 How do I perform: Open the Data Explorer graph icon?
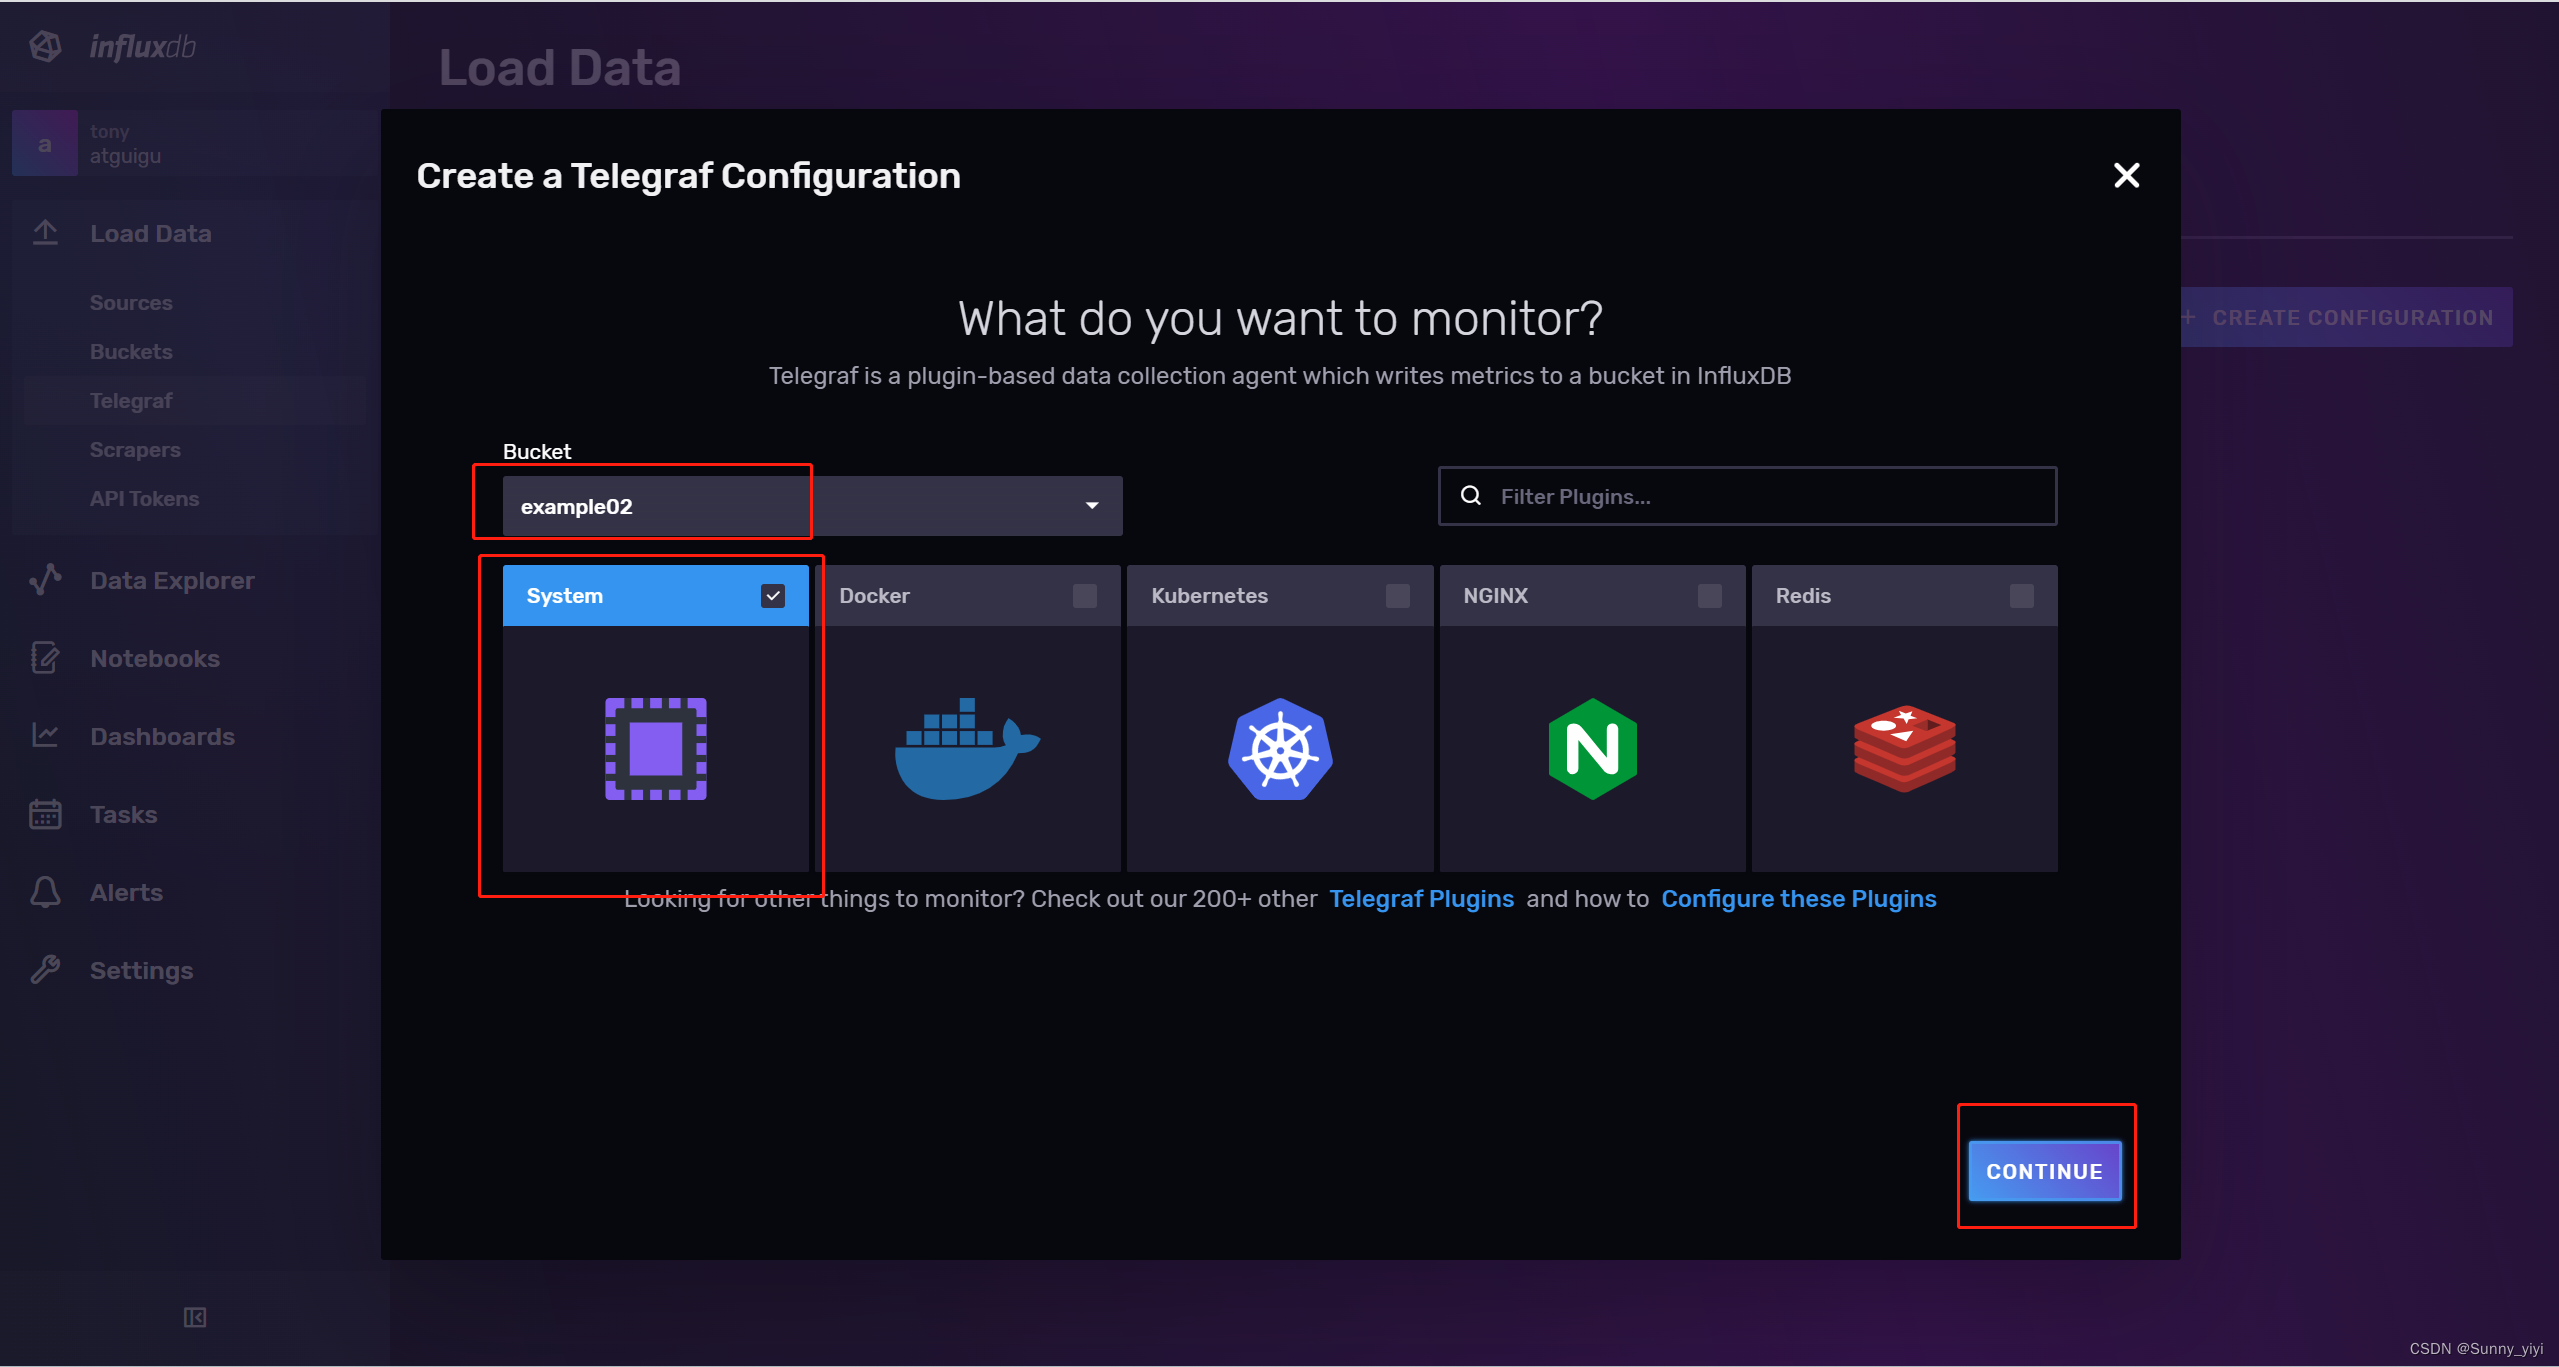point(45,580)
